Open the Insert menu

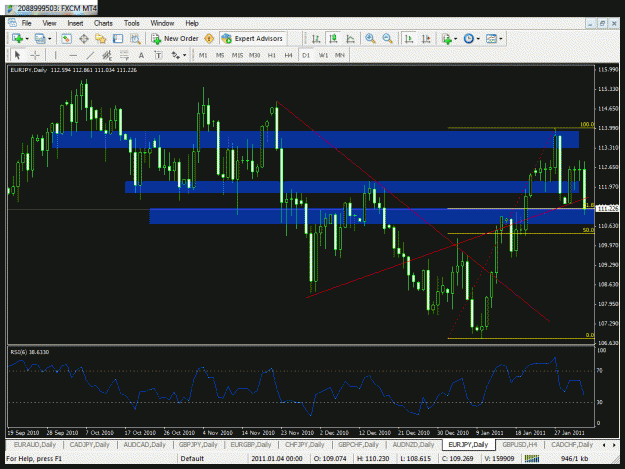(x=75, y=23)
